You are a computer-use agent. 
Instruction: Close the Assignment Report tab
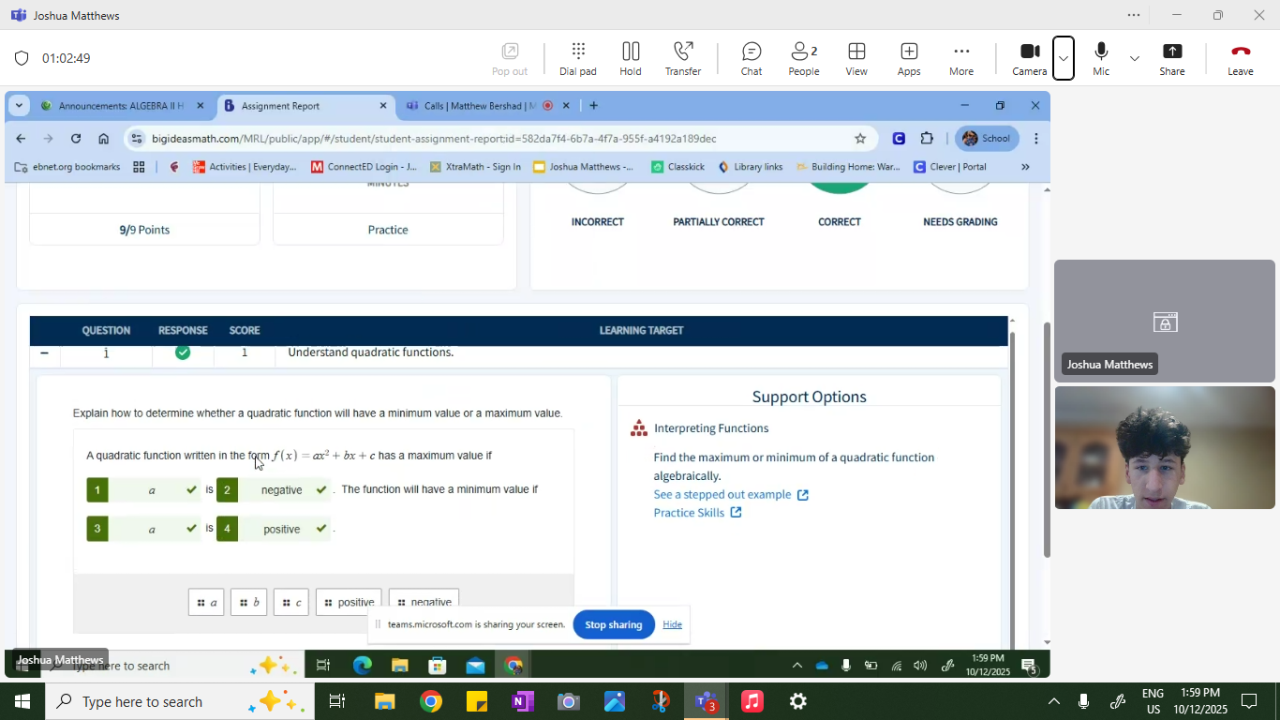(x=383, y=106)
